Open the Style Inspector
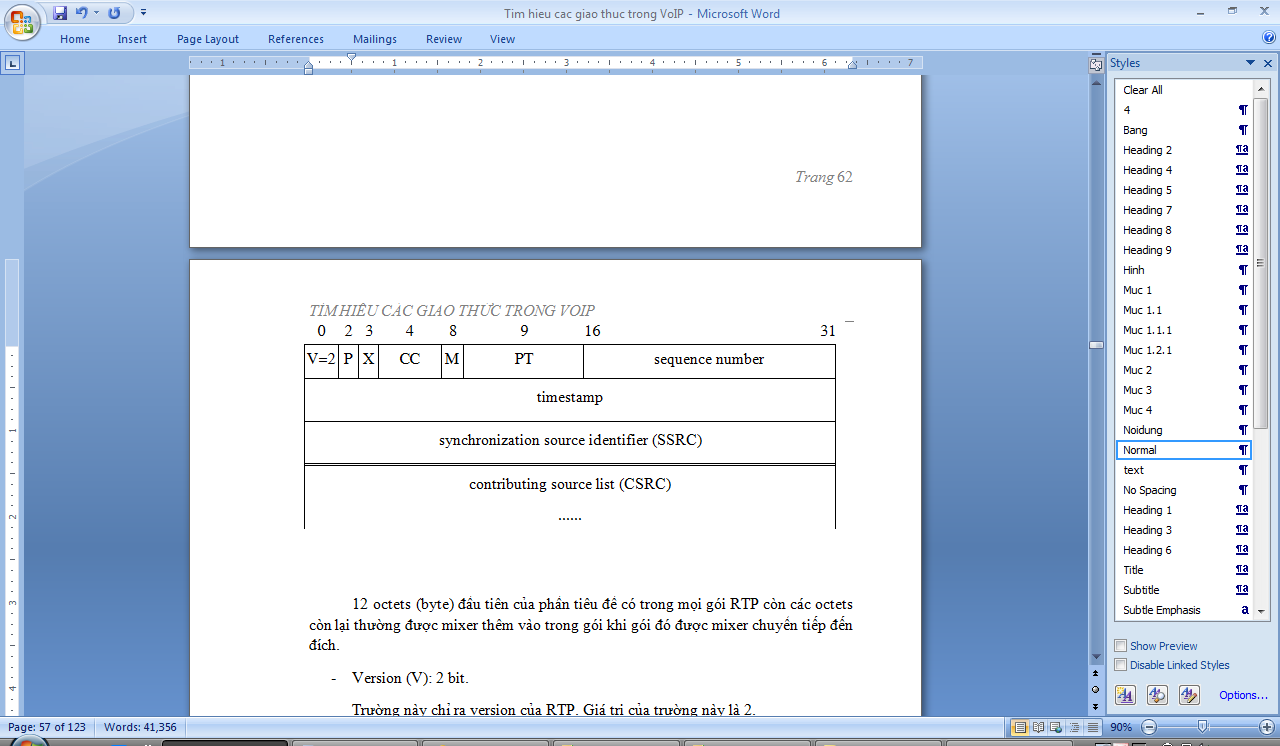 pos(1157,695)
